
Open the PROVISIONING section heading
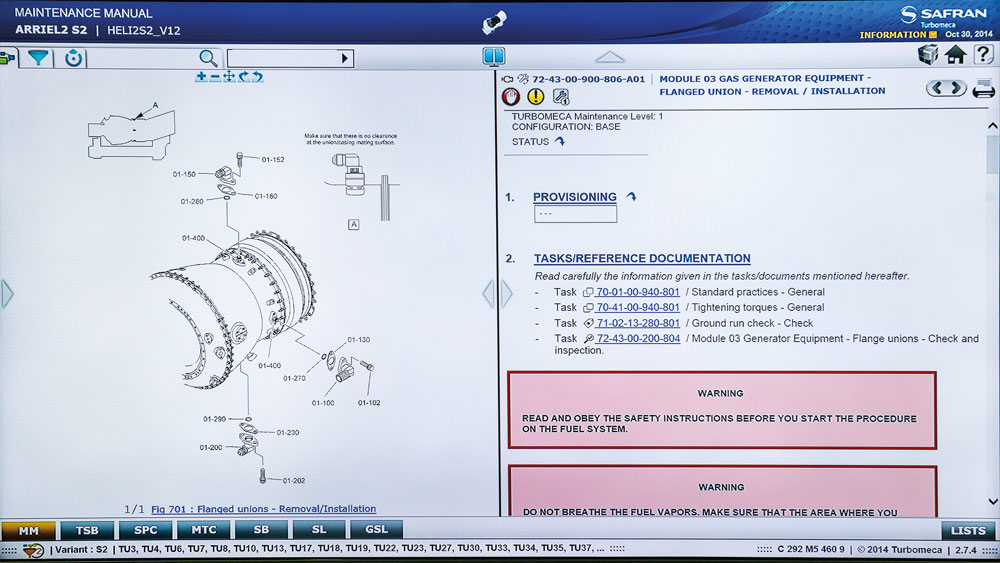(575, 197)
